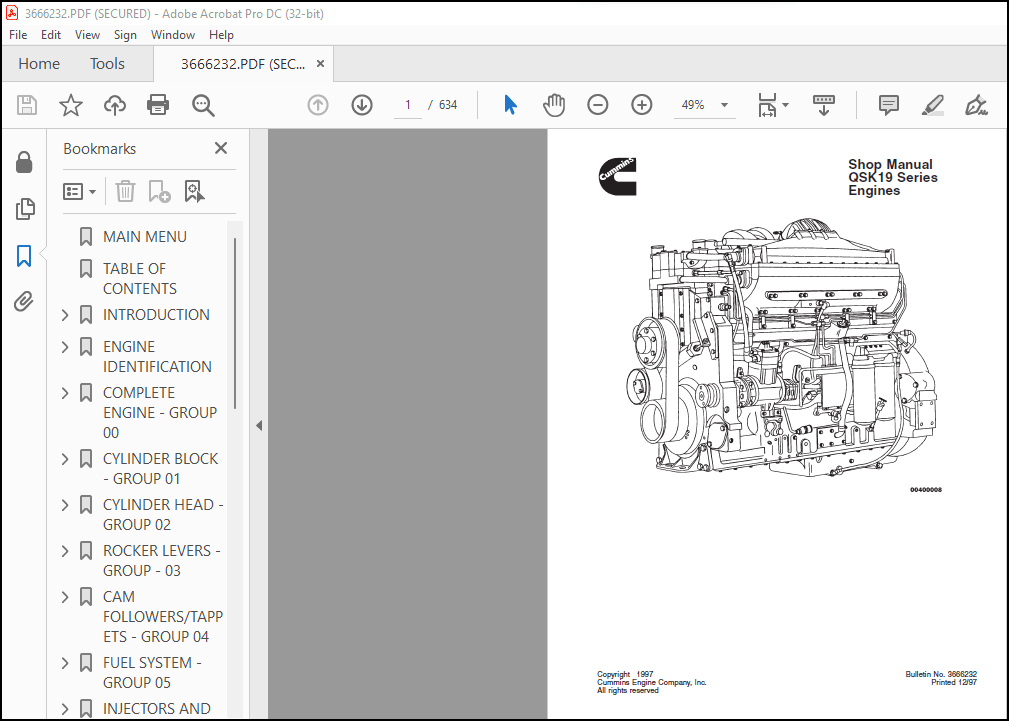Expand COMPLETE ENGINE - GROUP 00 bookmark
The height and width of the screenshot is (721, 1009).
click(x=65, y=393)
